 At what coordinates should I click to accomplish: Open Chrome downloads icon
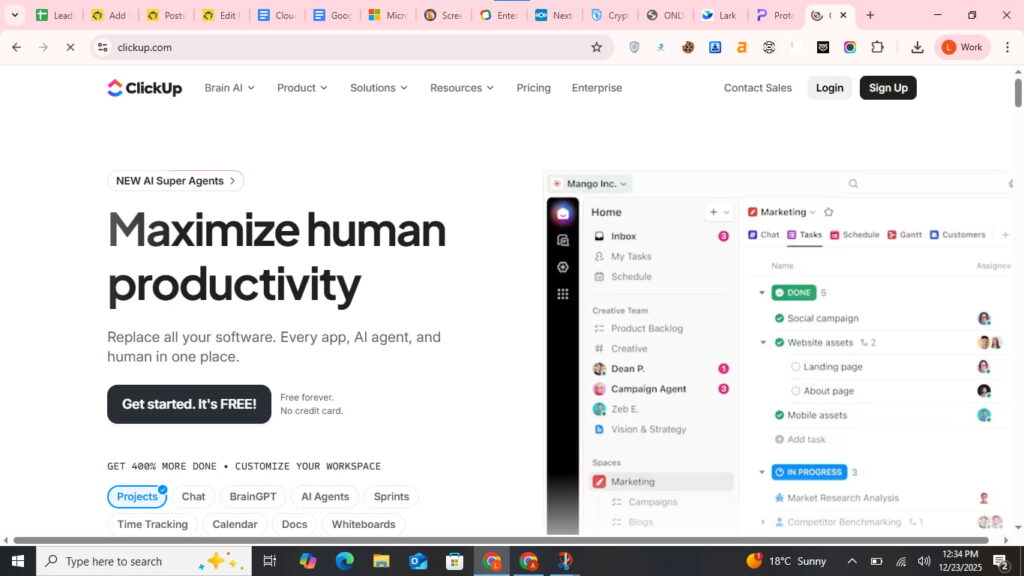(917, 47)
